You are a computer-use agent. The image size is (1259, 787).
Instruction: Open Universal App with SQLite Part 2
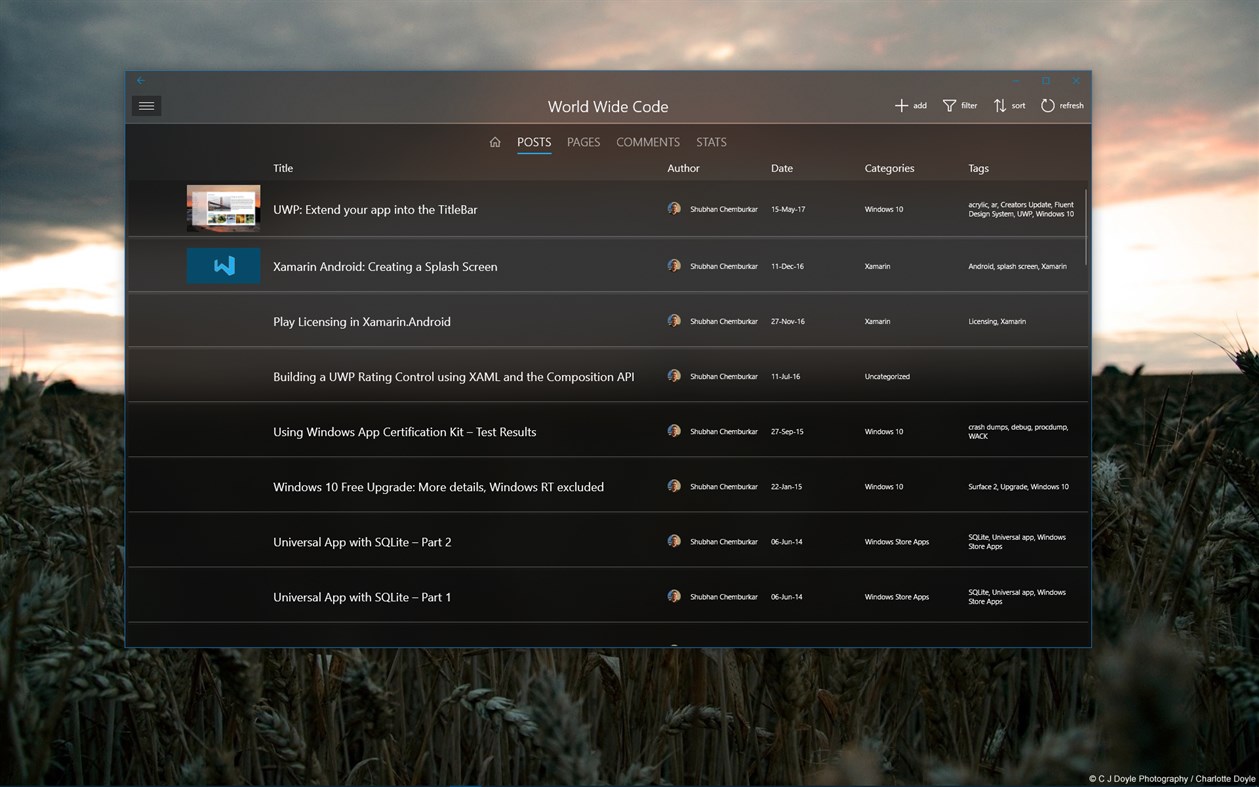click(x=362, y=541)
